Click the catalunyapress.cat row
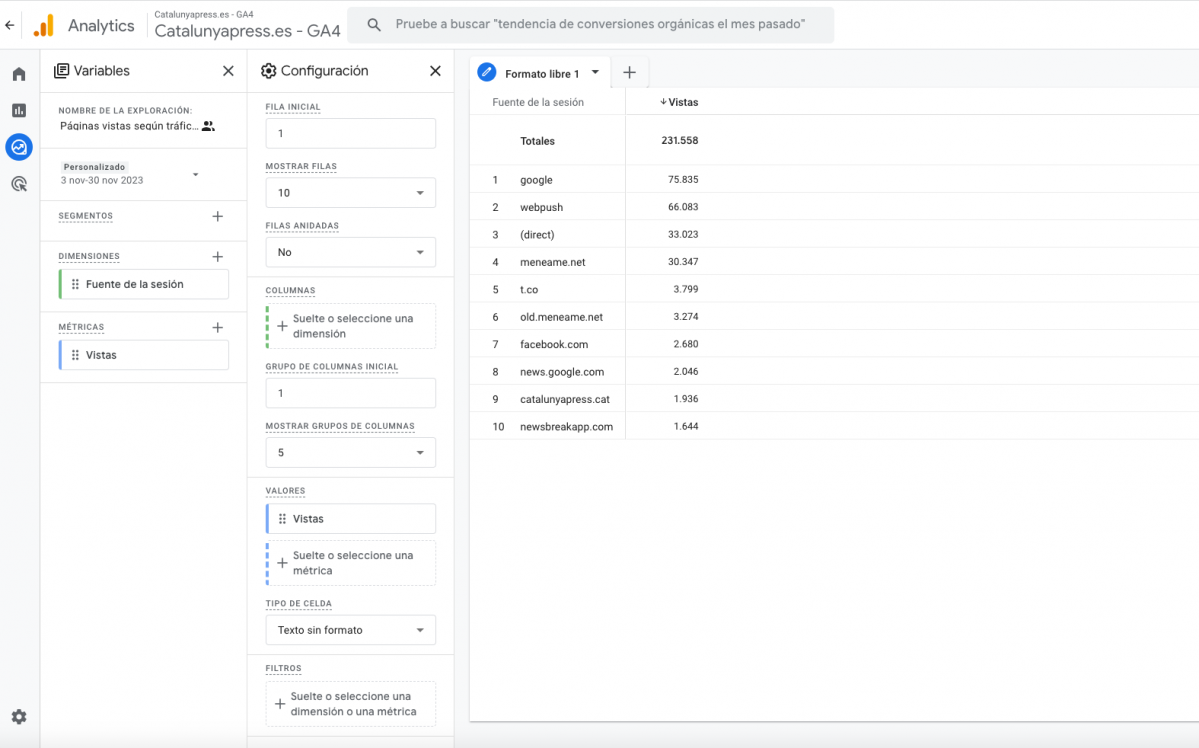Image resolution: width=1199 pixels, height=748 pixels. [x=833, y=399]
